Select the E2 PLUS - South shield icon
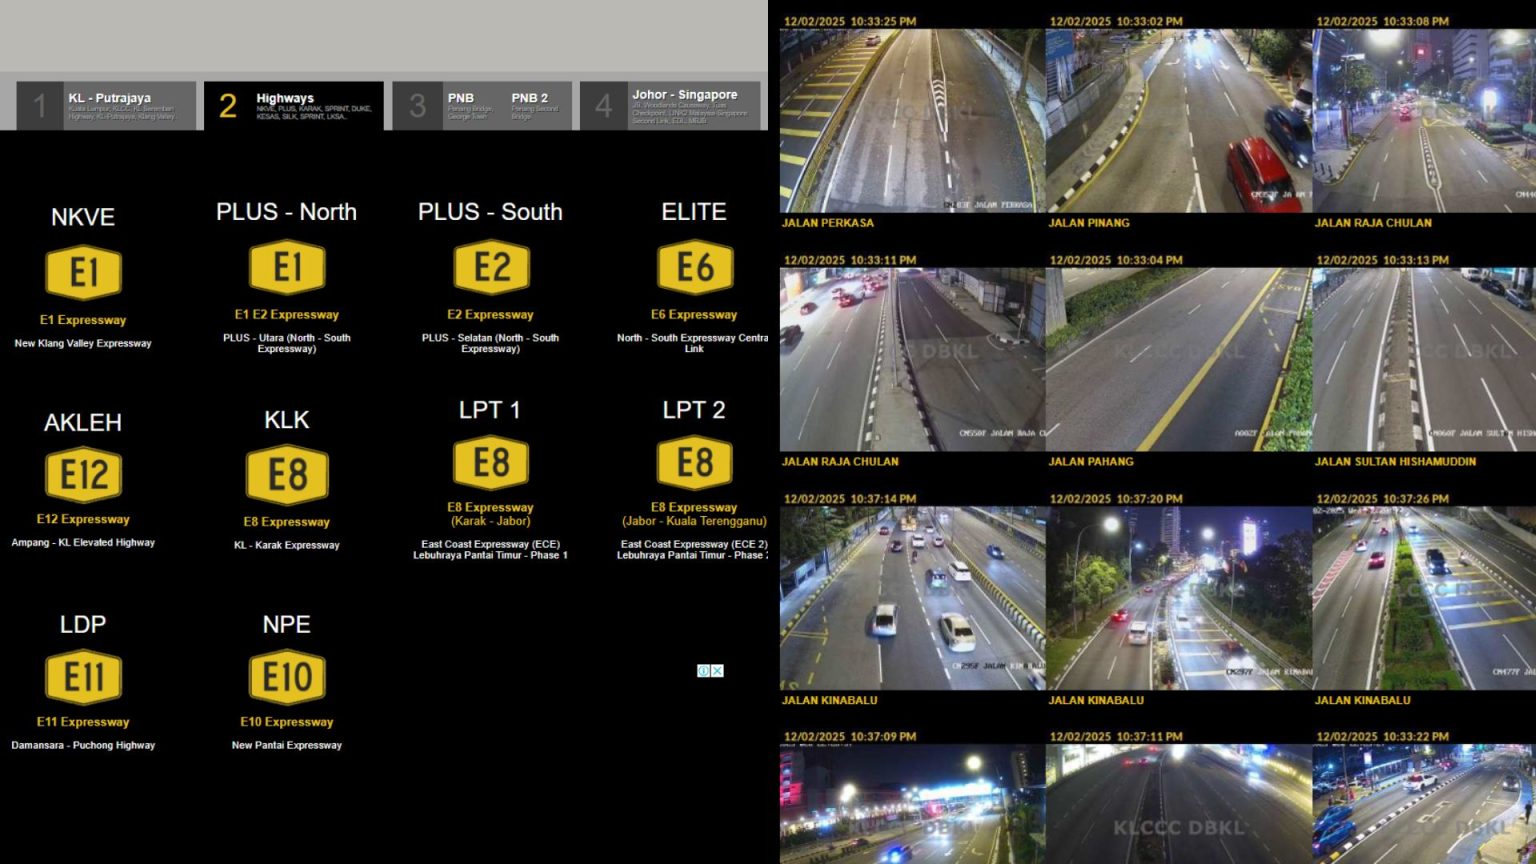Image resolution: width=1536 pixels, height=864 pixels. (490, 266)
